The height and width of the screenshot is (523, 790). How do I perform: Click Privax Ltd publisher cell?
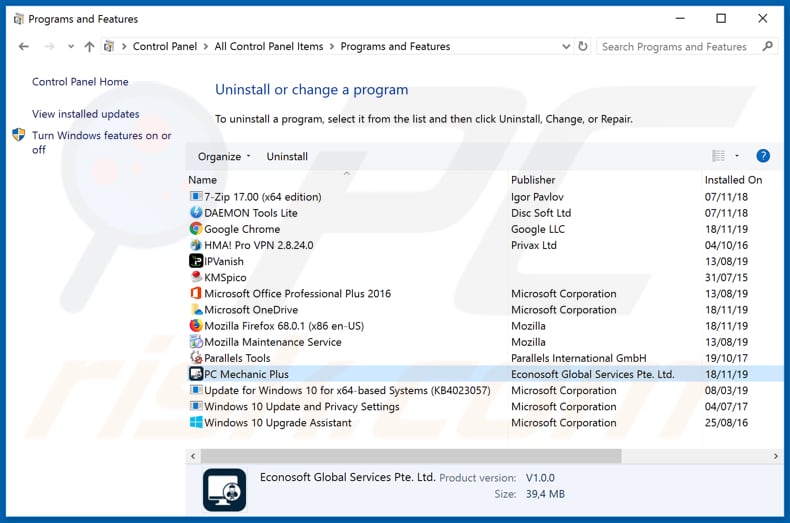pos(534,245)
